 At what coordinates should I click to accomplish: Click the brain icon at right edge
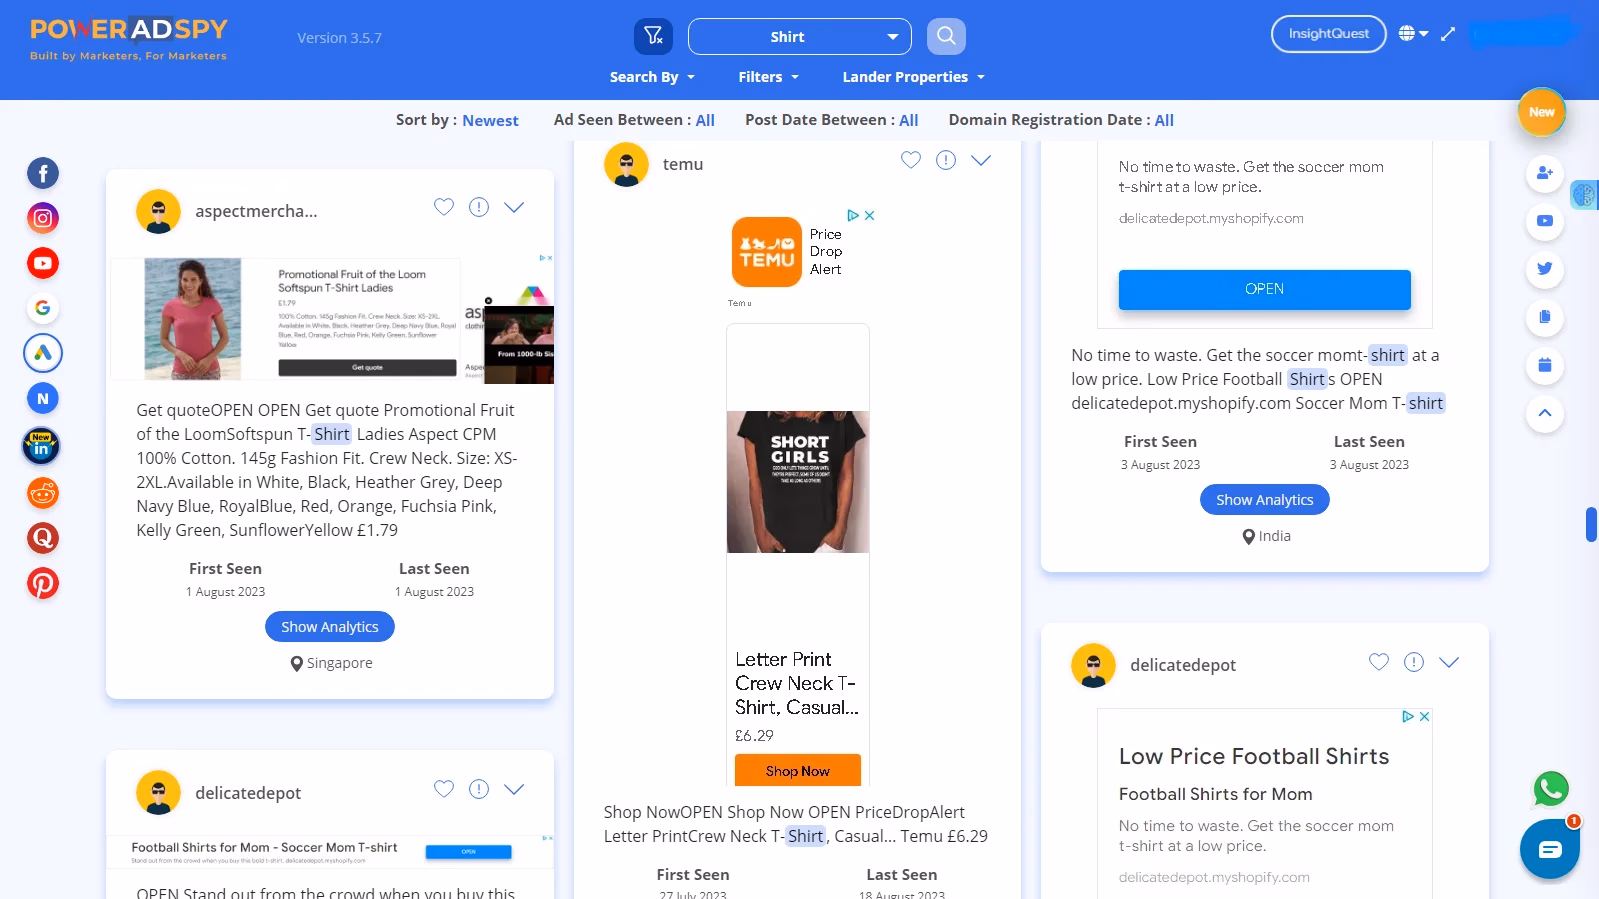point(1584,194)
